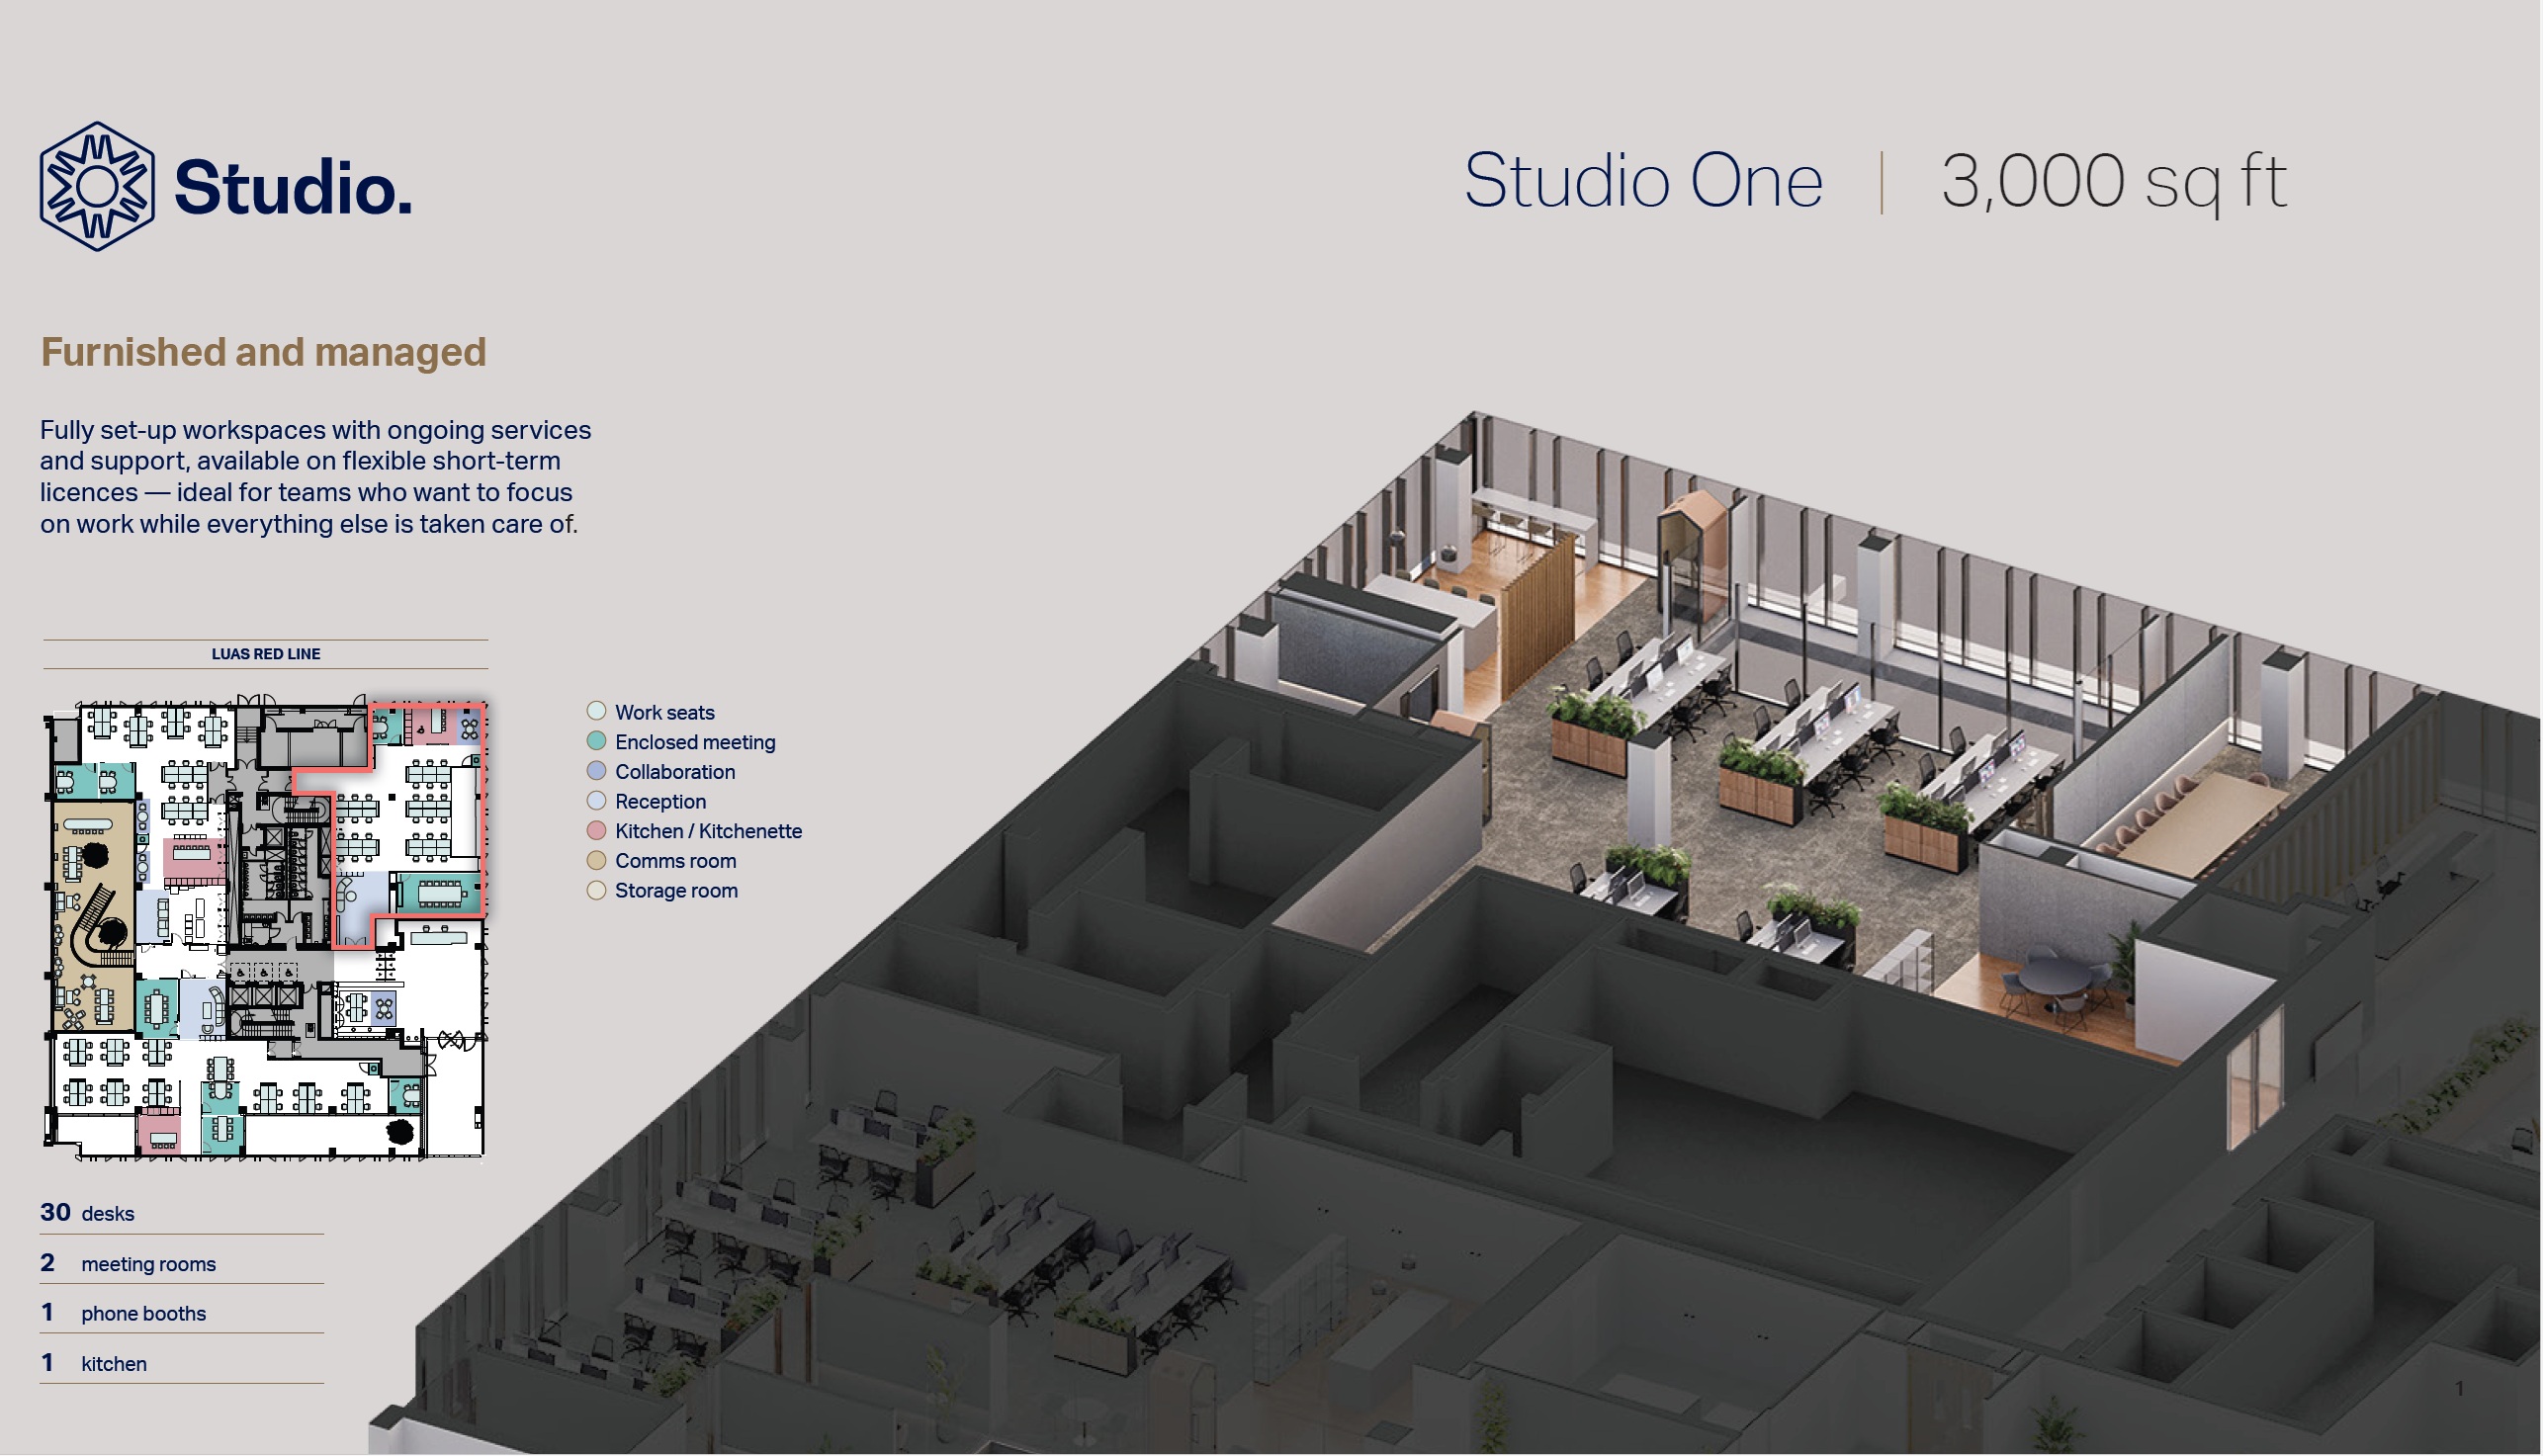Click the Reception legend circle
Viewport: 2543px width, 1456px height.
click(596, 801)
